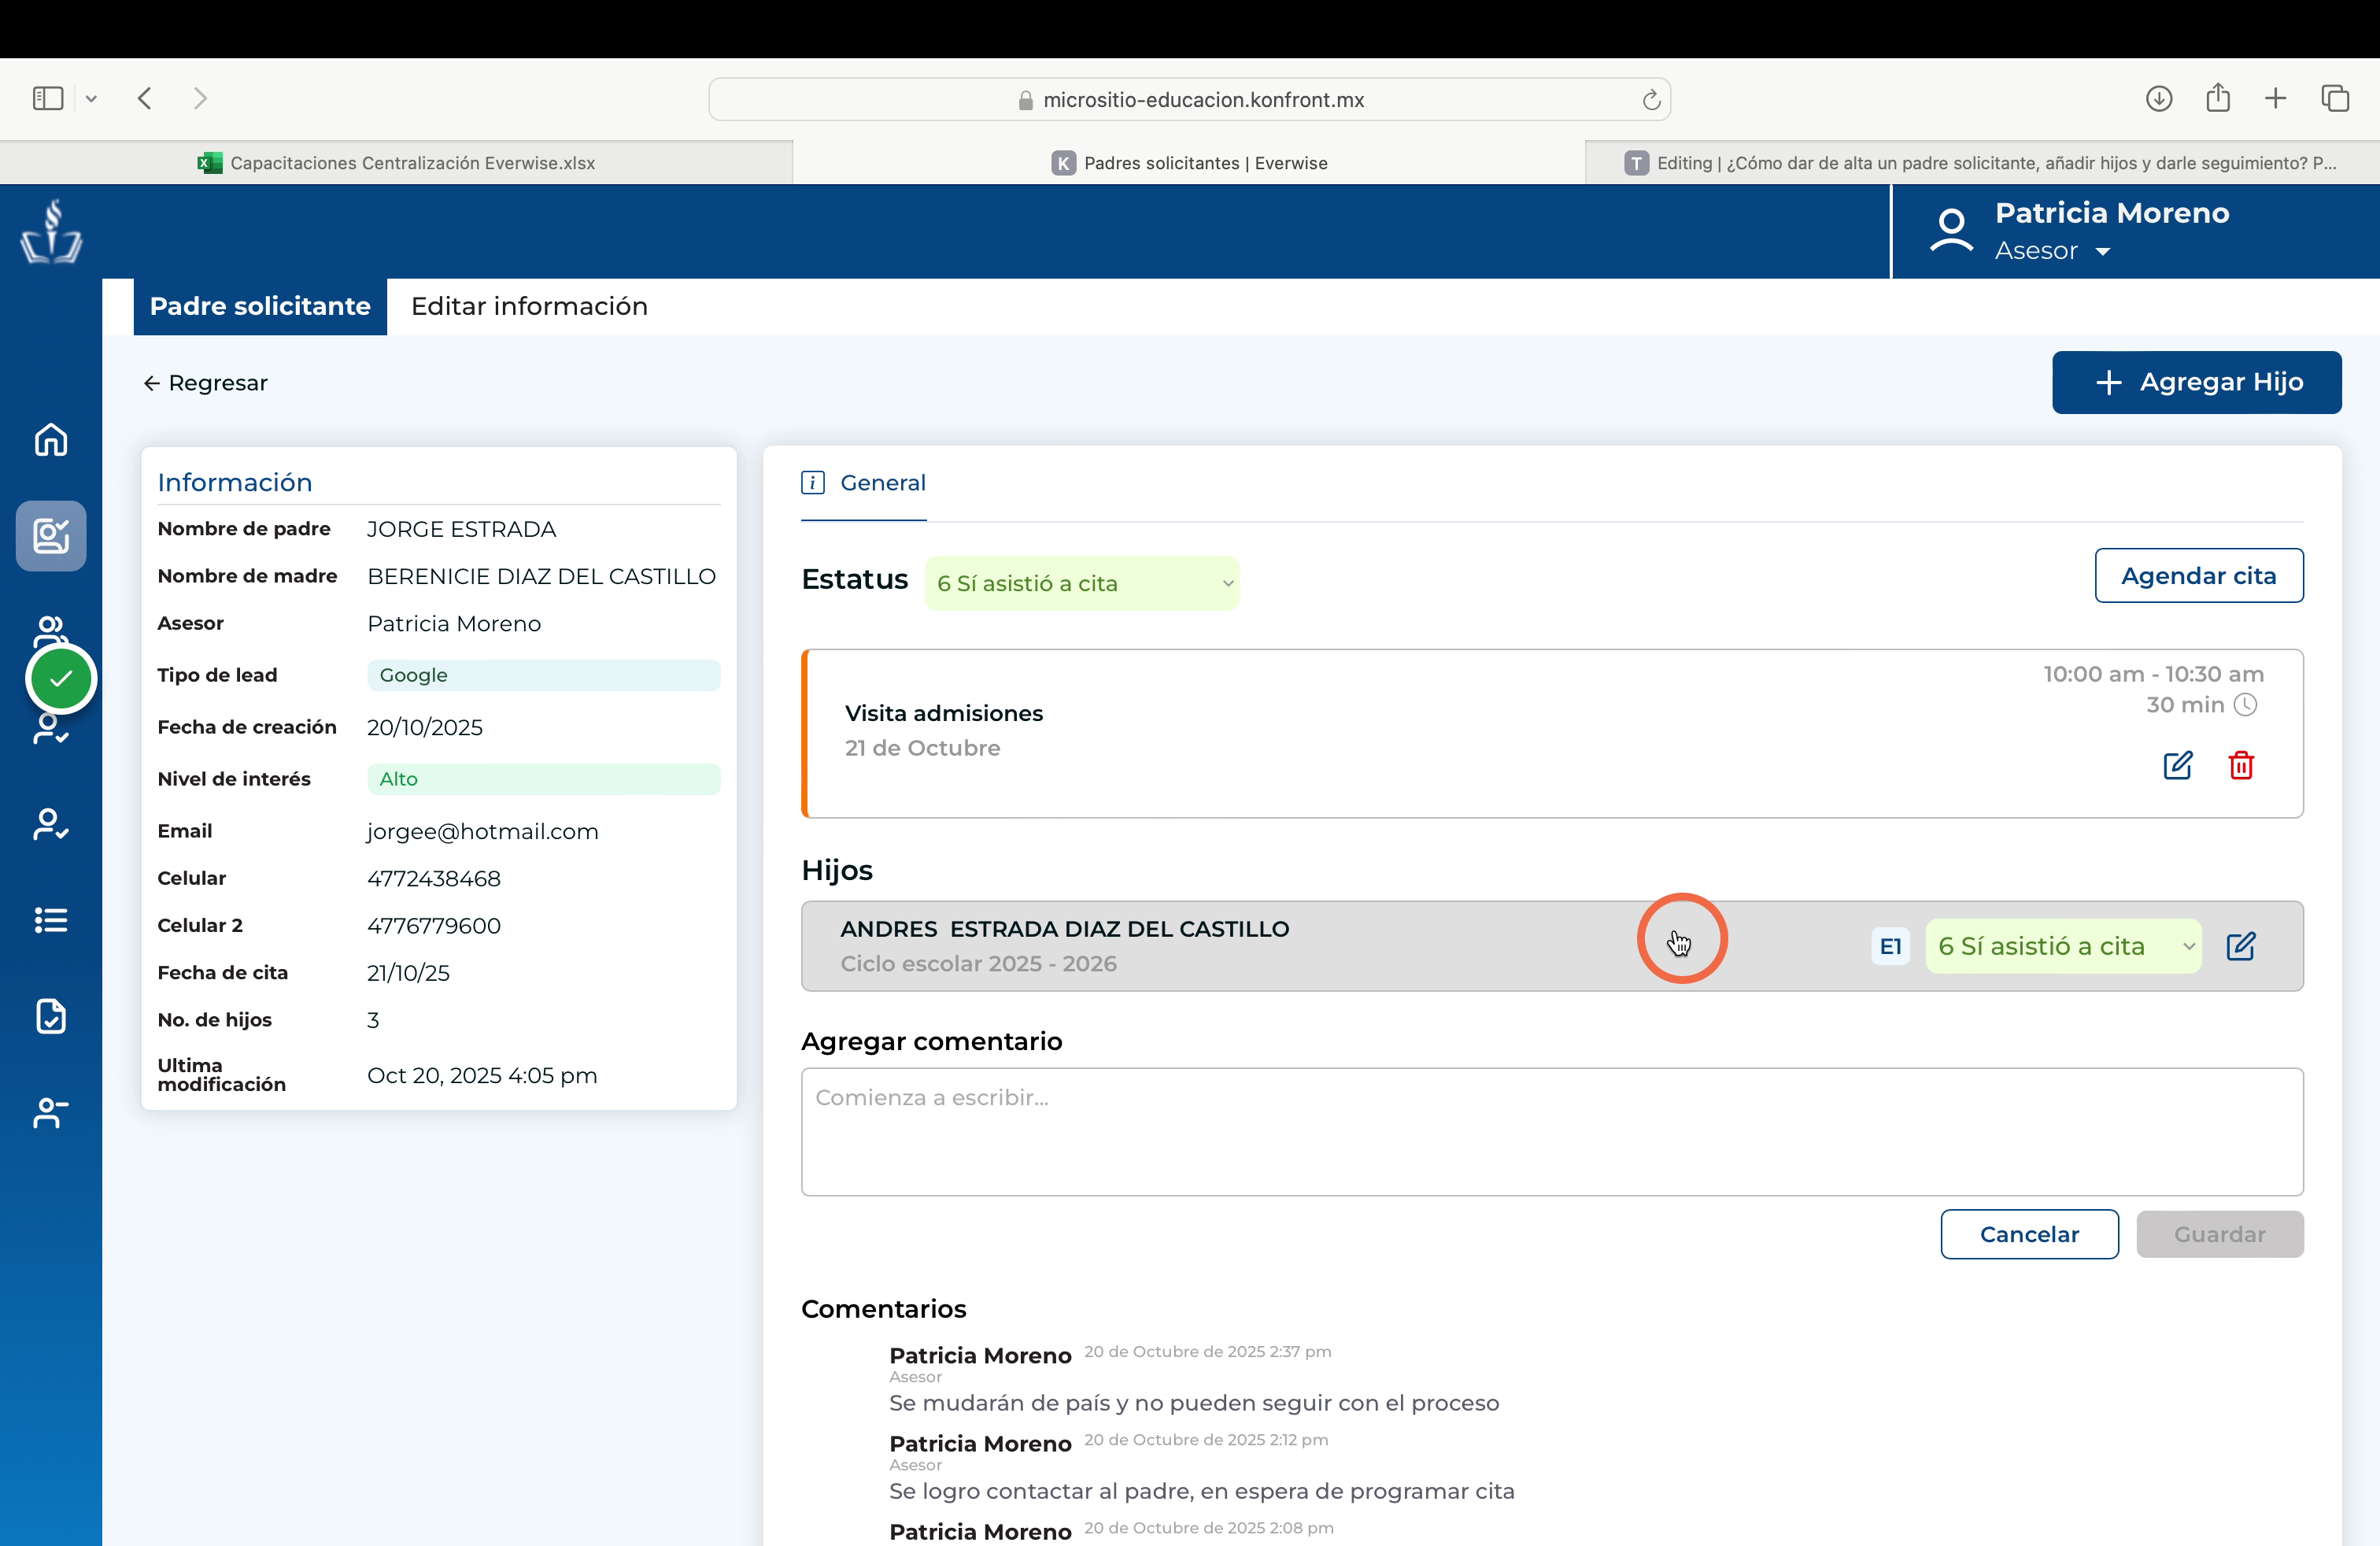Open status dropdown for Andres Estrada
Image resolution: width=2380 pixels, height=1546 pixels.
pyautogui.click(x=2063, y=946)
